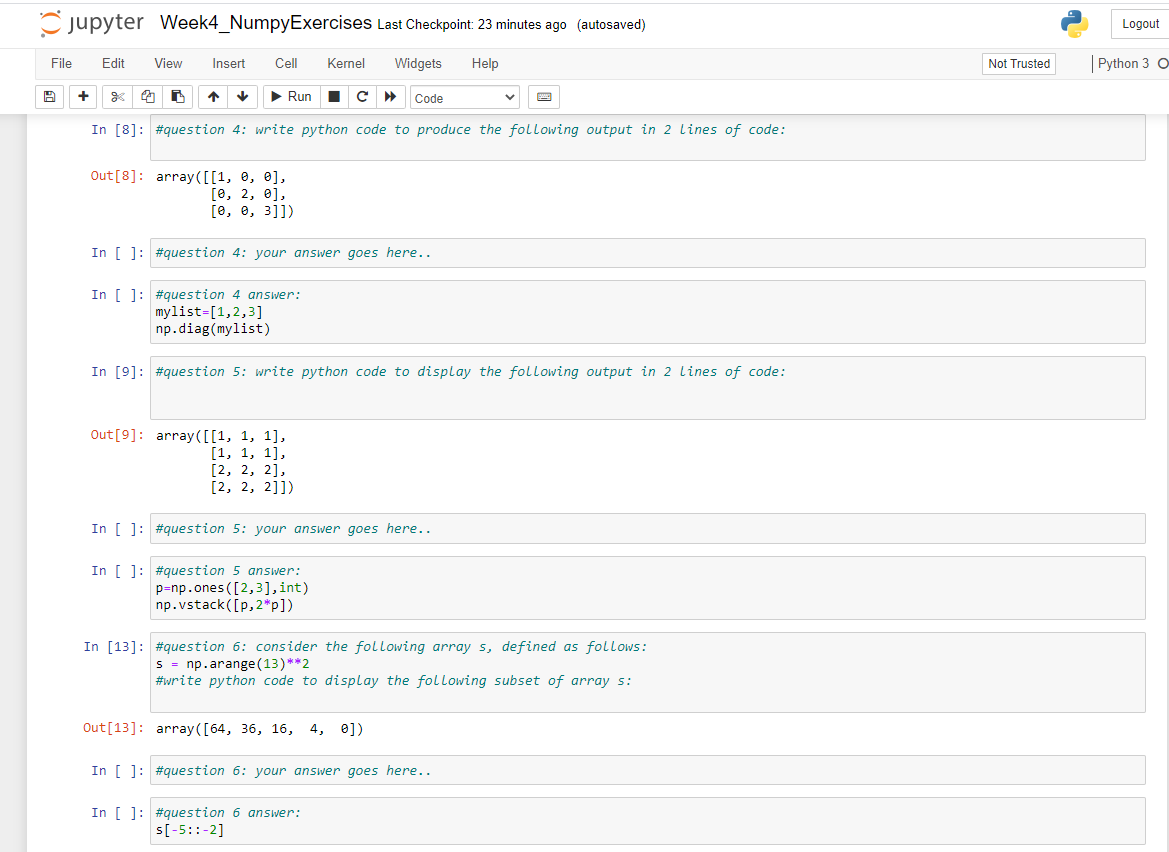Viewport: 1169px width, 852px height.
Task: Click the Jupyter logo
Action: coord(92,23)
